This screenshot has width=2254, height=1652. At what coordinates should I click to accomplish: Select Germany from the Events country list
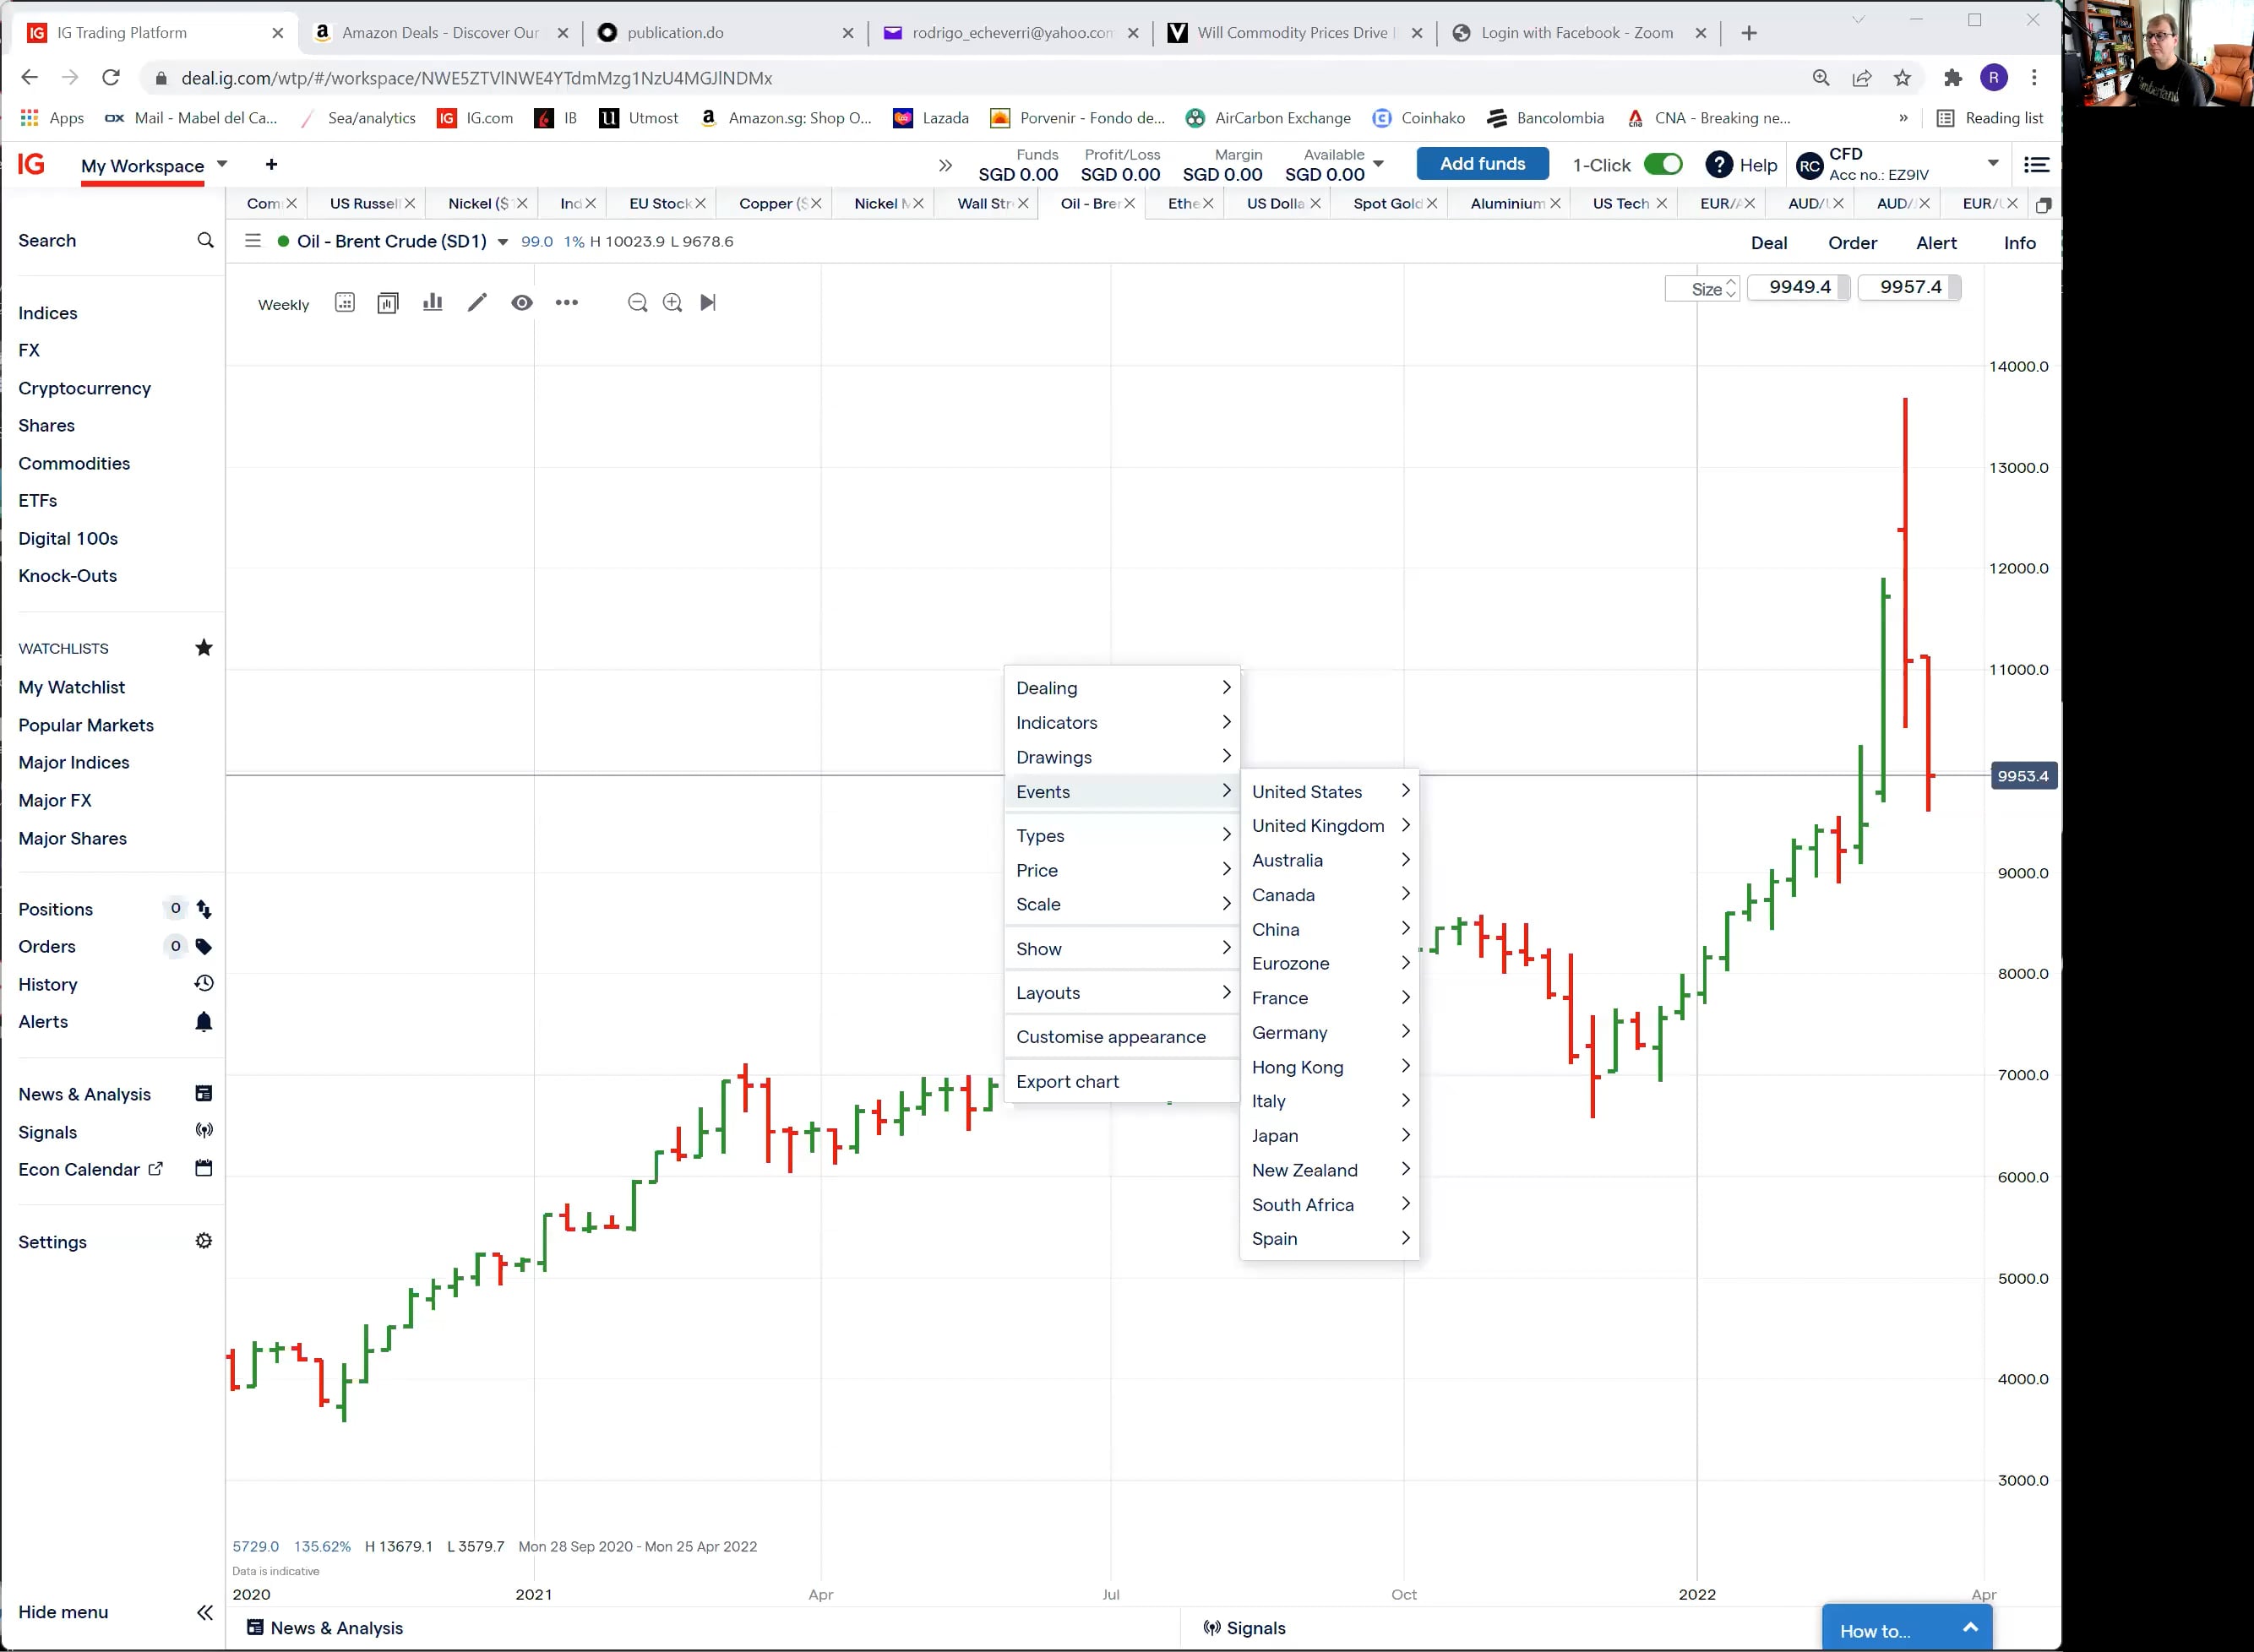[x=1290, y=1032]
